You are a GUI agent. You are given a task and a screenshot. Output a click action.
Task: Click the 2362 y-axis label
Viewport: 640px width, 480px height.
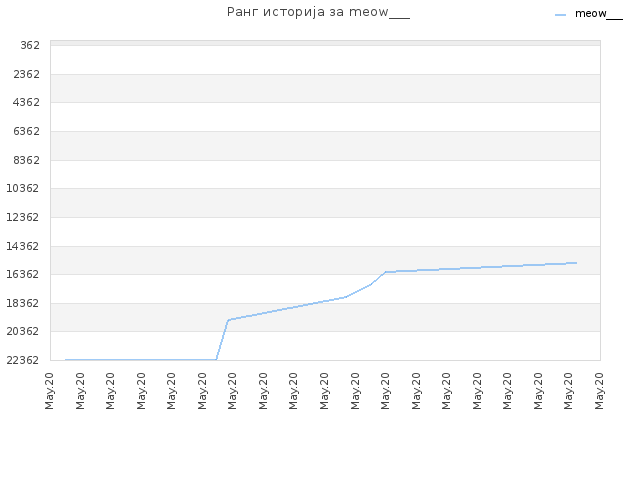27,74
